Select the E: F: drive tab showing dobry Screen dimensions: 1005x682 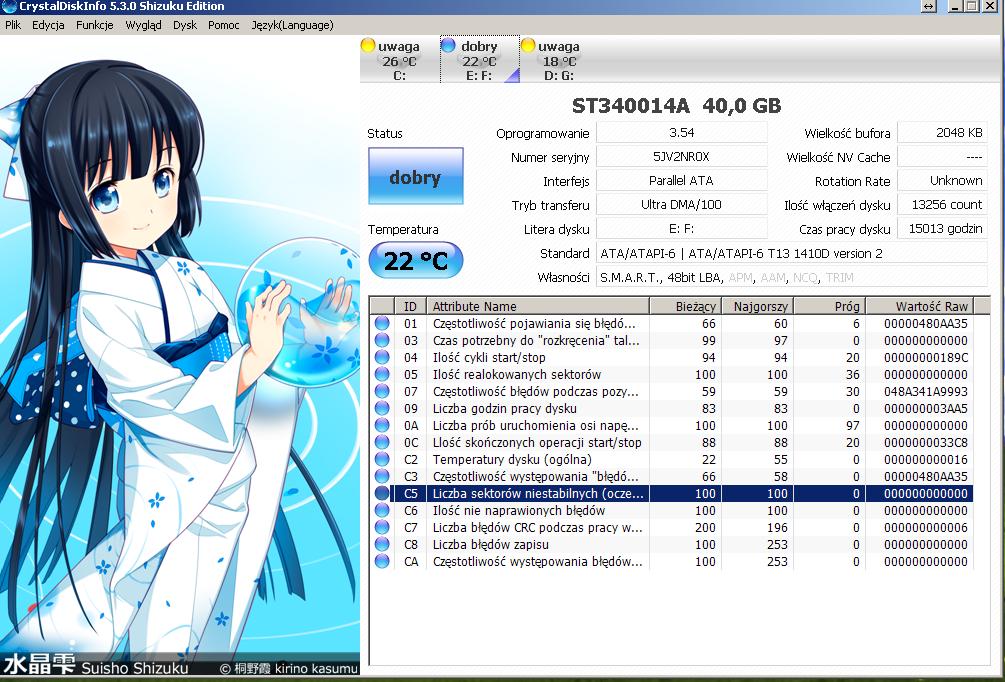click(x=479, y=60)
